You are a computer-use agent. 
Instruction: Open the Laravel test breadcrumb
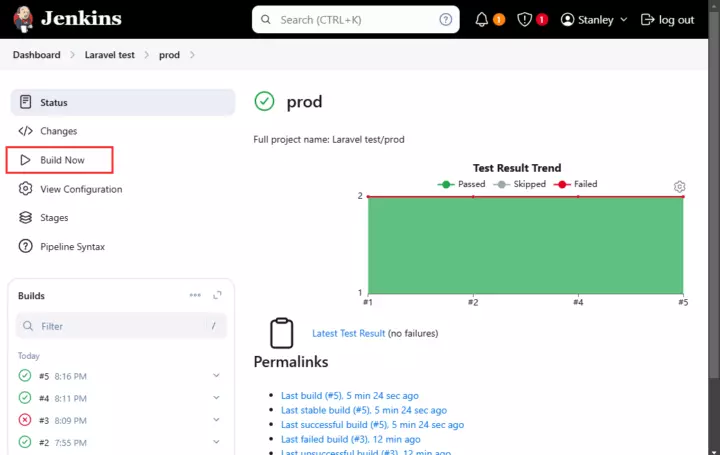110,55
